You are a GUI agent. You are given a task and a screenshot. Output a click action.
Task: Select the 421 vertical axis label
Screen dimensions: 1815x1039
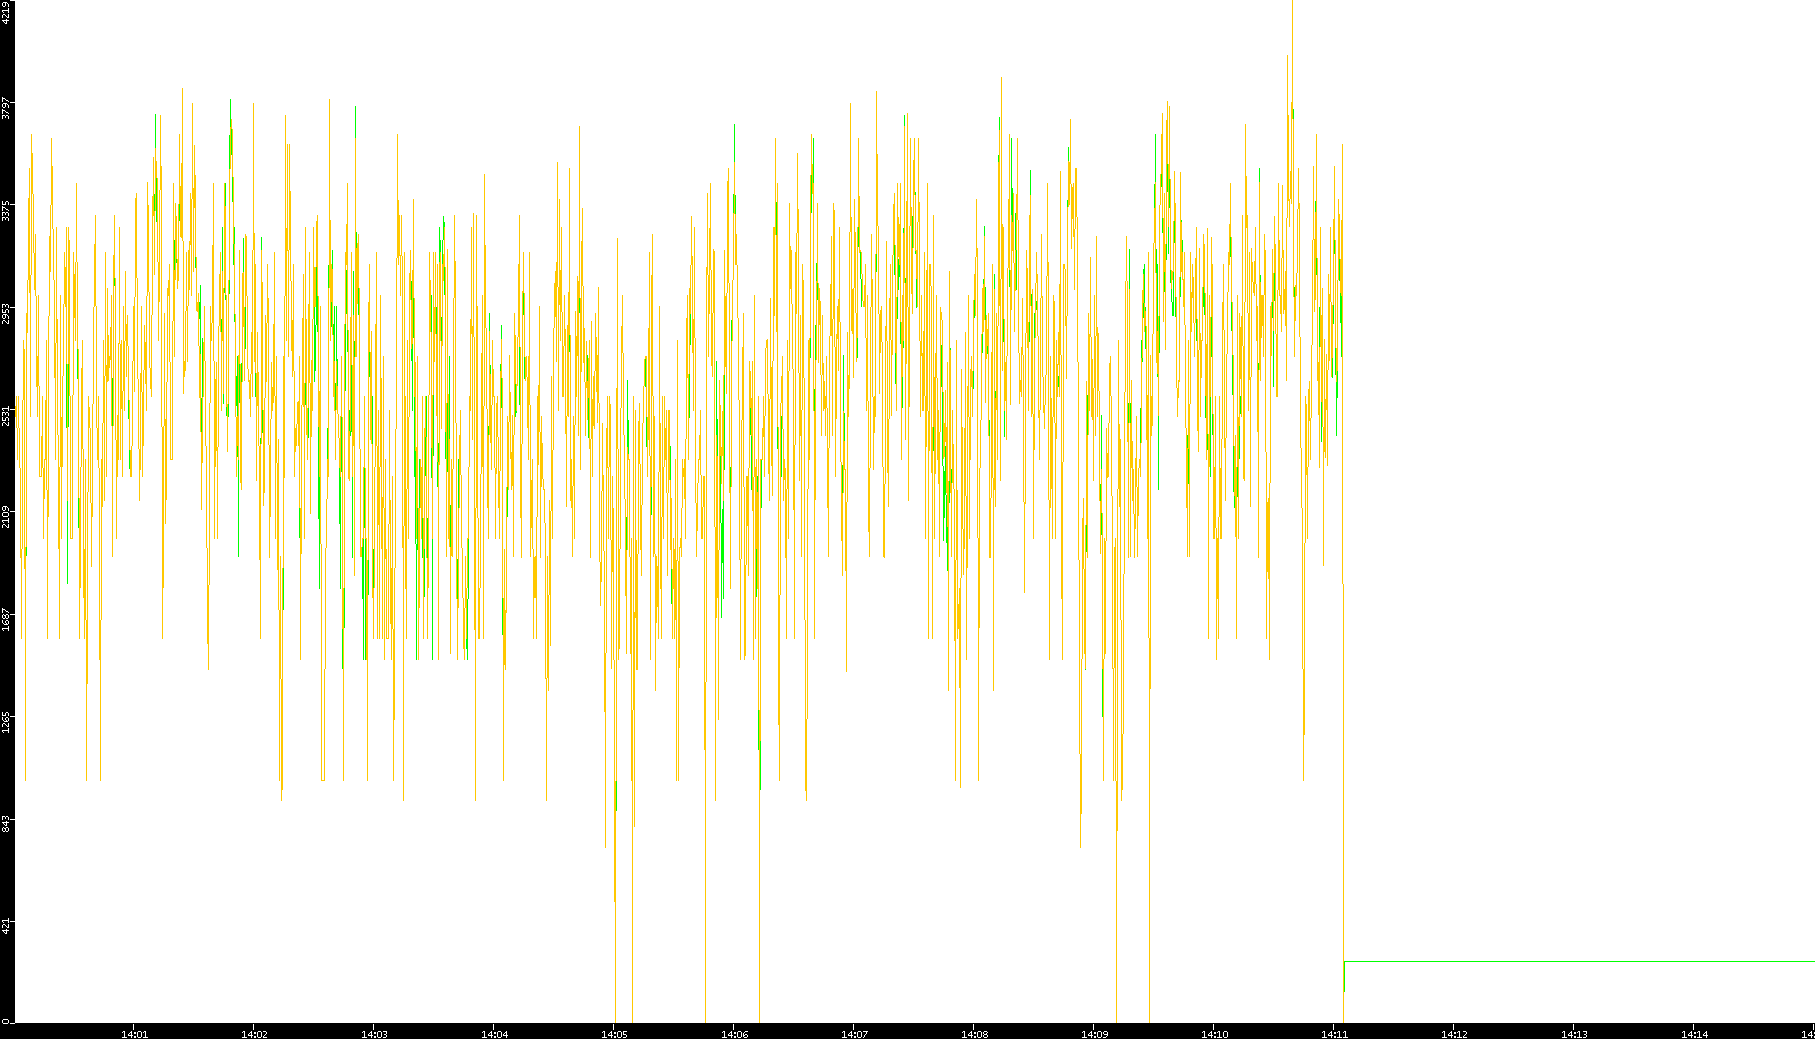tap(6, 924)
